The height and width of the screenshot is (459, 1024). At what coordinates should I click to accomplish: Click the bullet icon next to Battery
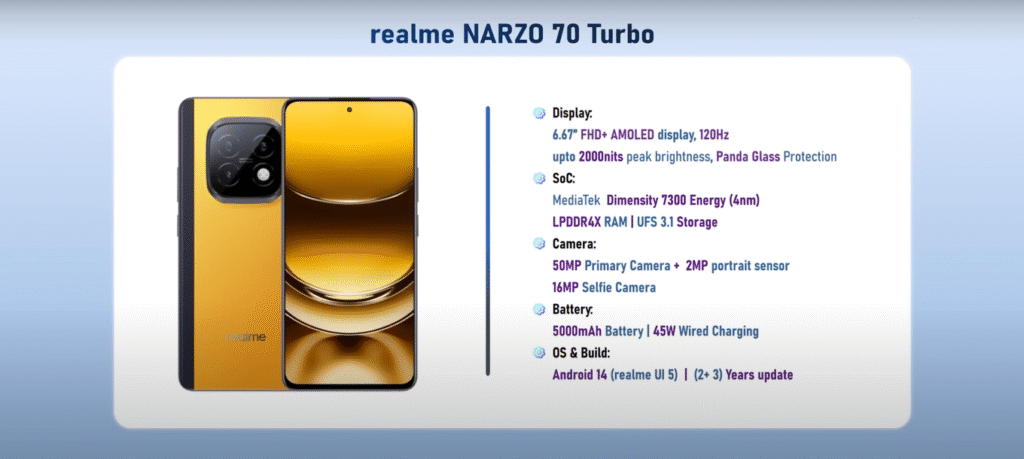point(539,309)
